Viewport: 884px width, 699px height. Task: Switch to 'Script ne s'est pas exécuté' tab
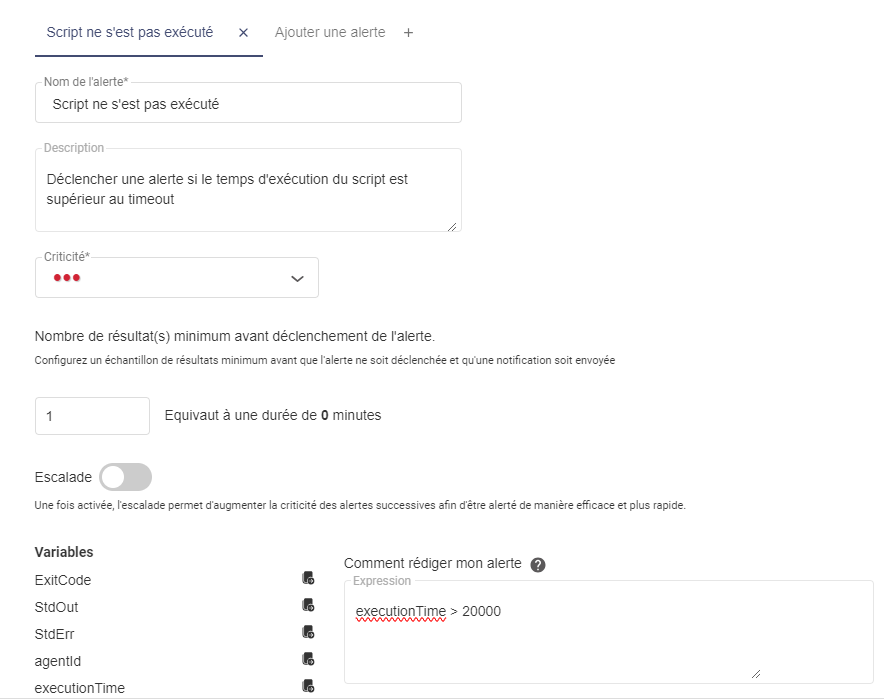pos(130,33)
